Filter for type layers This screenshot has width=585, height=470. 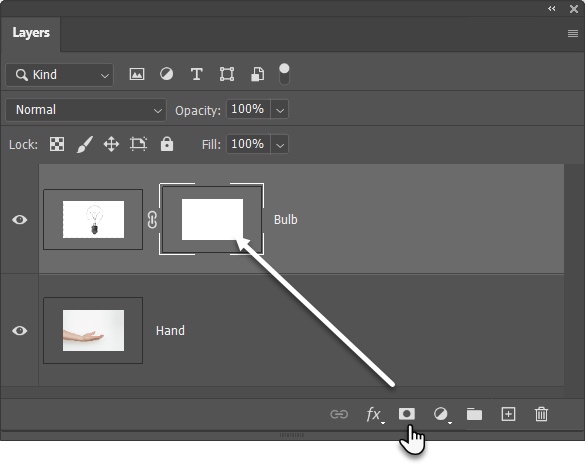pyautogui.click(x=197, y=74)
